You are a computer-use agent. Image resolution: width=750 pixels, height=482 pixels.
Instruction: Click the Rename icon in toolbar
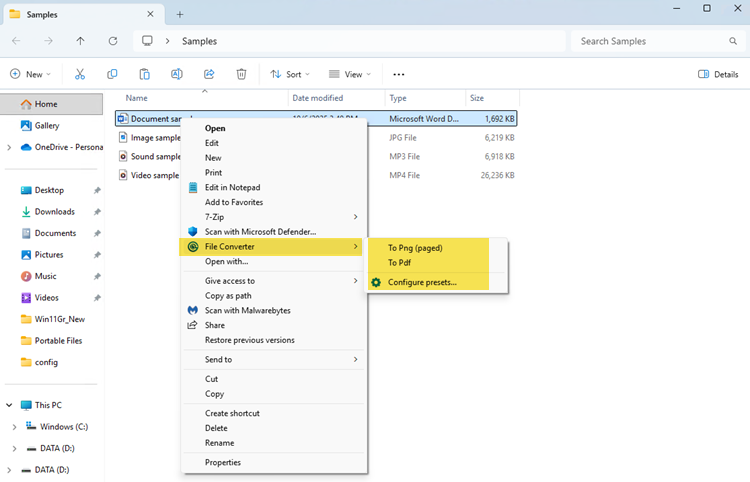click(x=177, y=74)
